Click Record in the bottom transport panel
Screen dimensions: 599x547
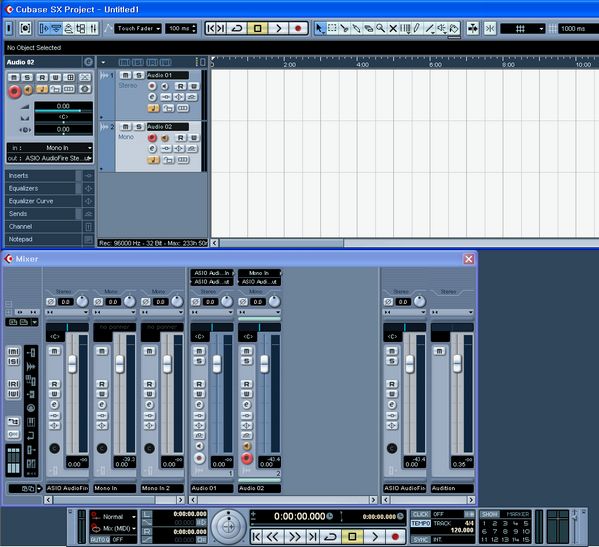[x=395, y=537]
